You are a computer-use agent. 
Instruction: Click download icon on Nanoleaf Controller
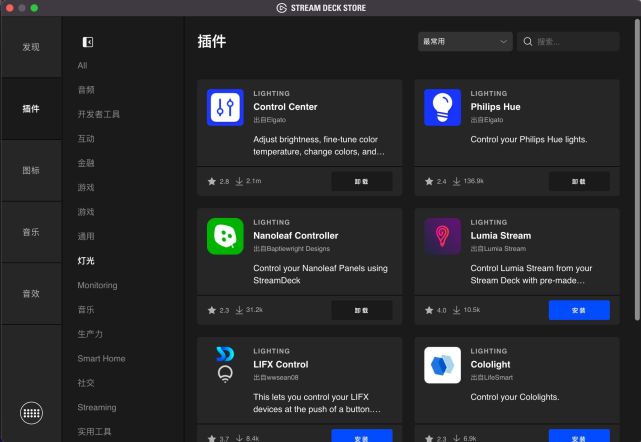[239, 310]
